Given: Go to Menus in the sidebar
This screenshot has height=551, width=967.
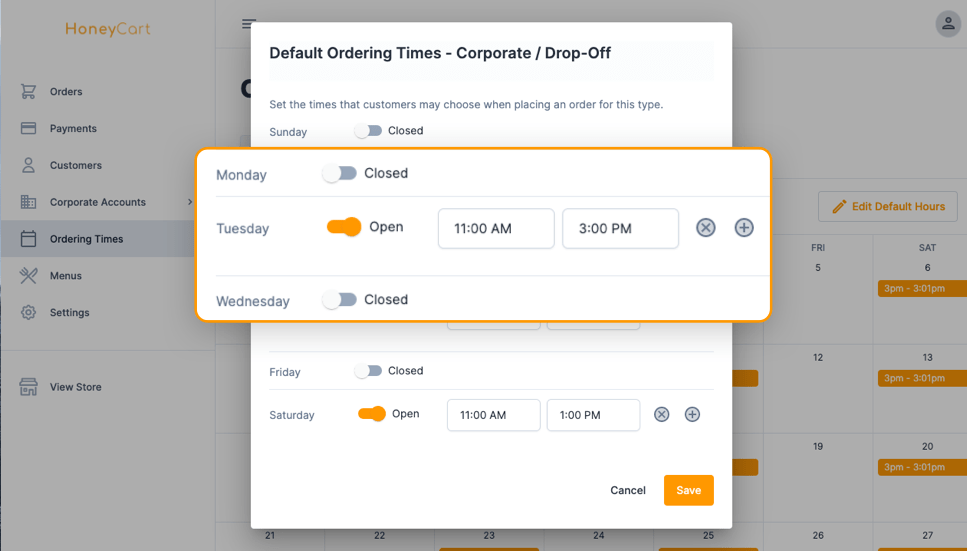Looking at the screenshot, I should click(x=65, y=276).
